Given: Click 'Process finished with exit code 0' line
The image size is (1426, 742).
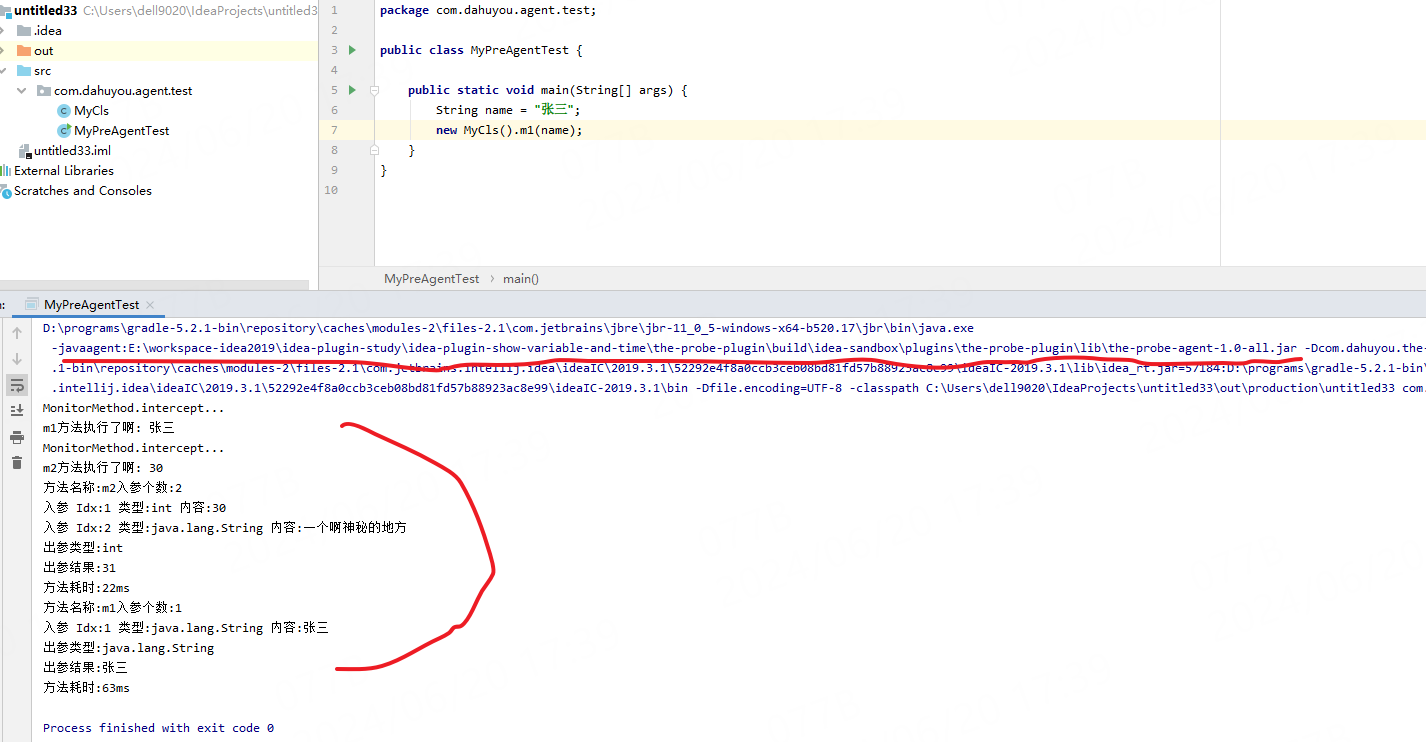Looking at the screenshot, I should pos(158,728).
